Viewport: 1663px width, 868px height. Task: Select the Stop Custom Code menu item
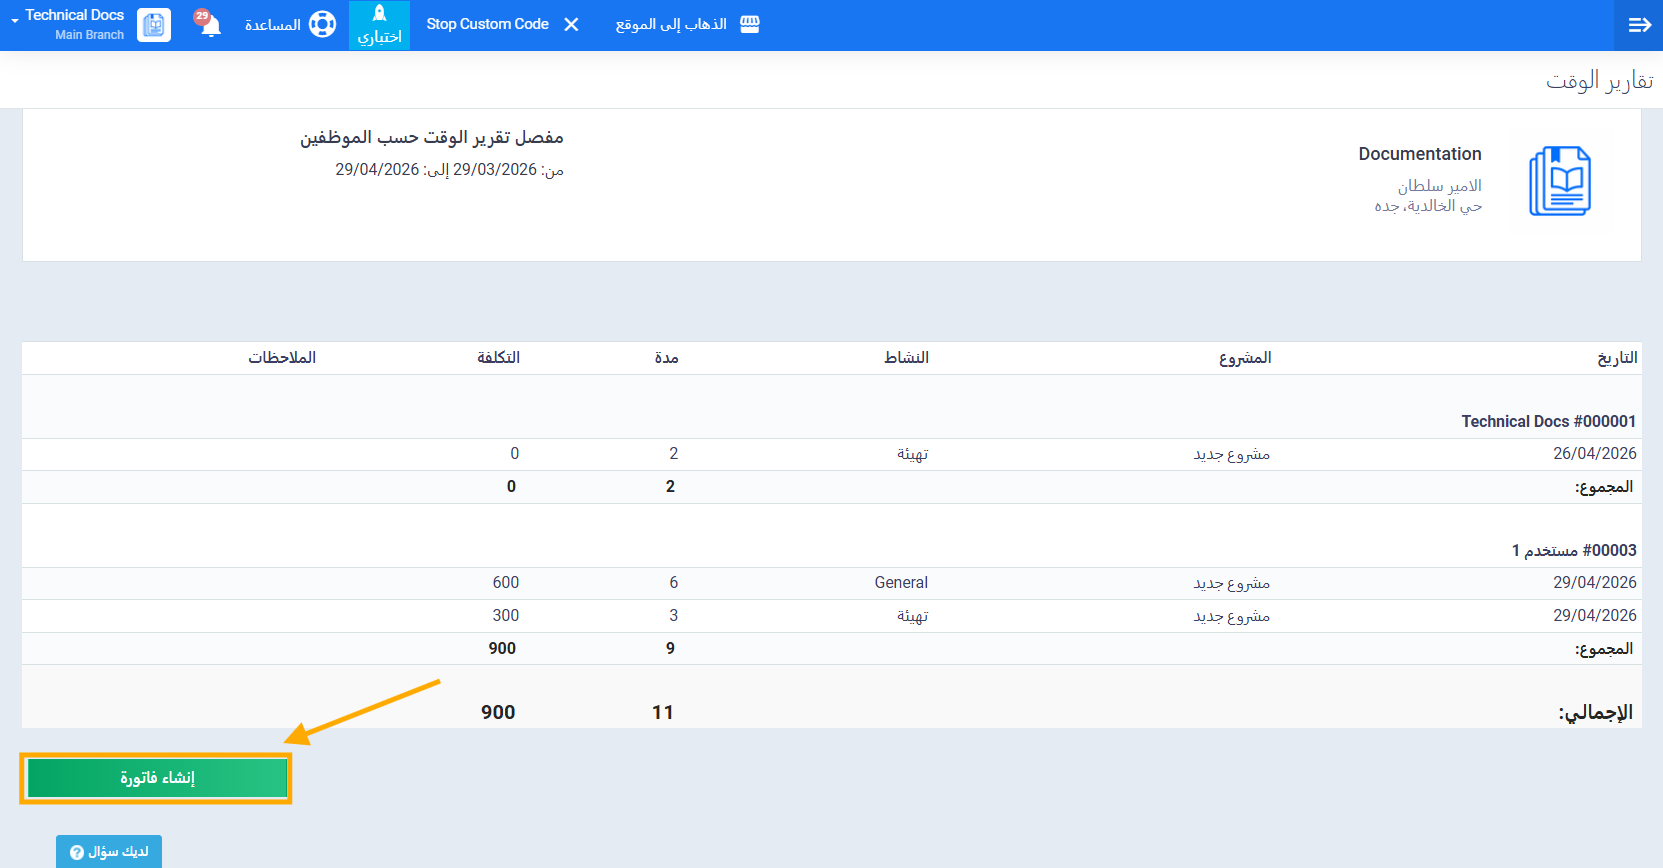[487, 24]
